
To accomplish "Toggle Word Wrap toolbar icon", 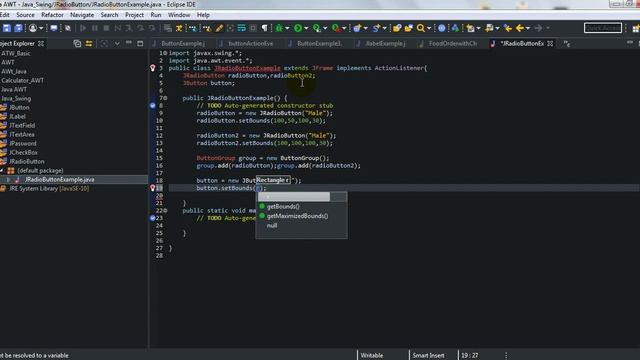I will click(x=242, y=28).
